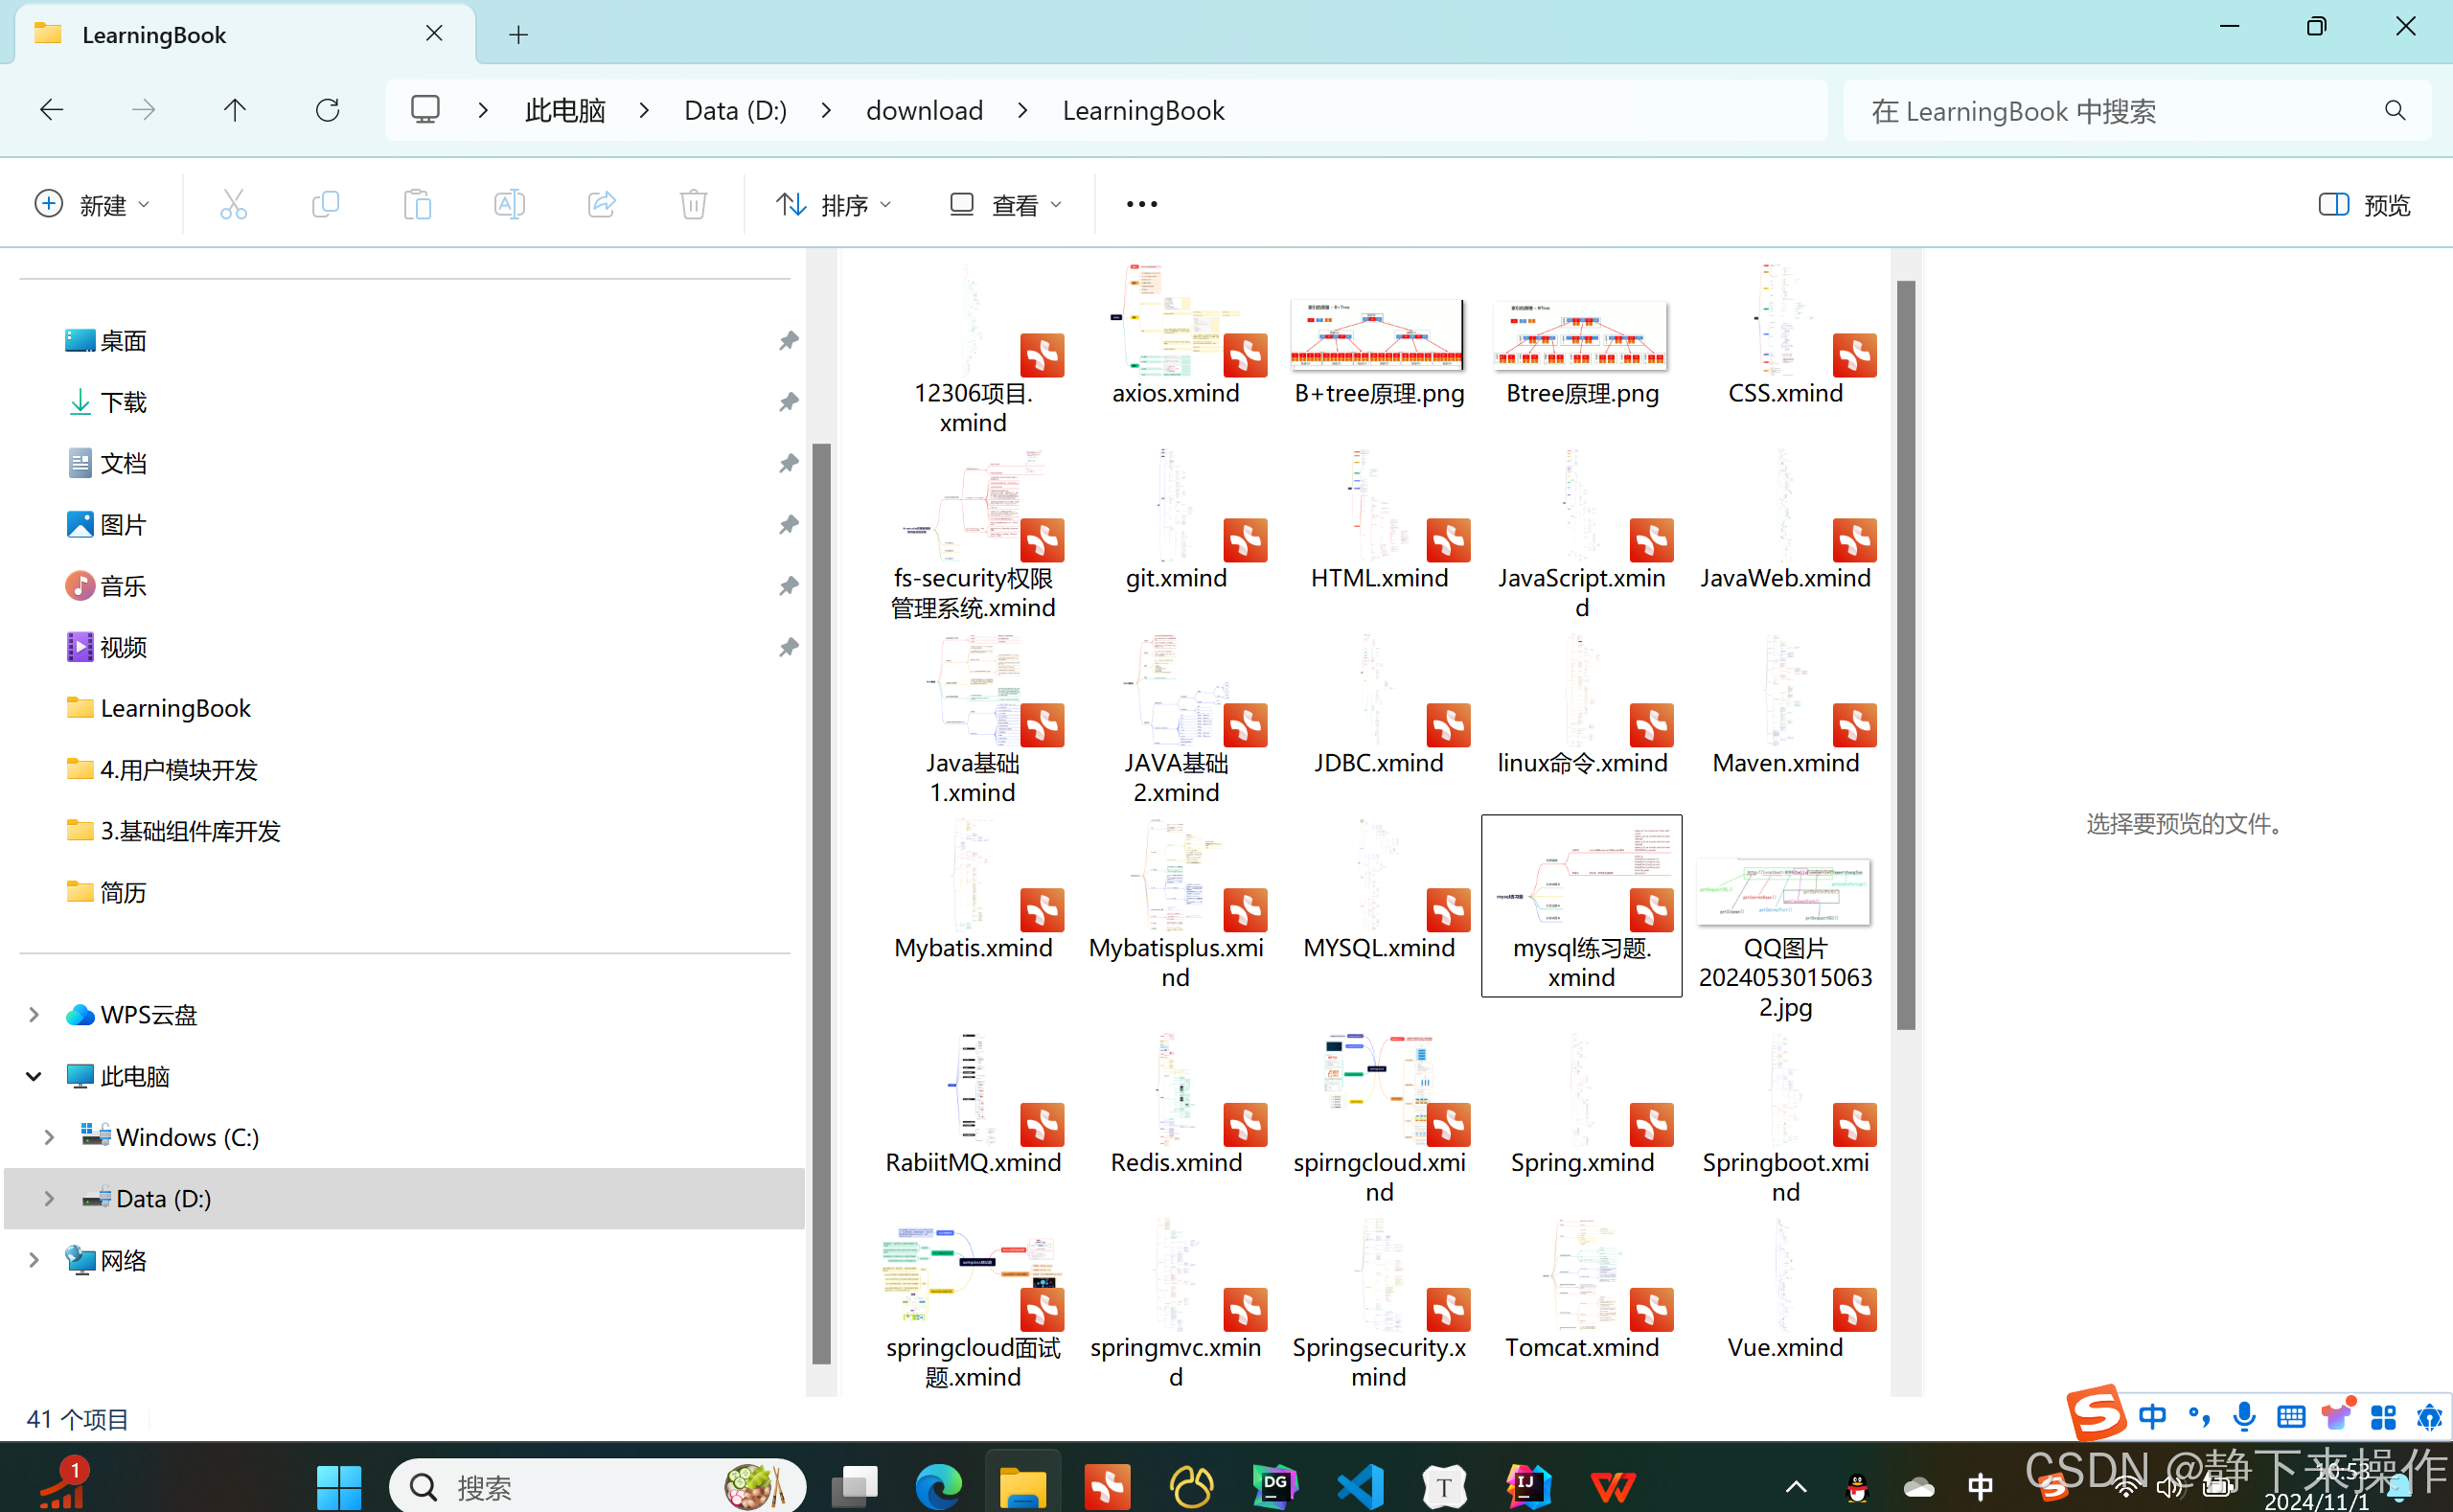2453x1512 pixels.
Task: Click the 新建 new button
Action: 92,205
